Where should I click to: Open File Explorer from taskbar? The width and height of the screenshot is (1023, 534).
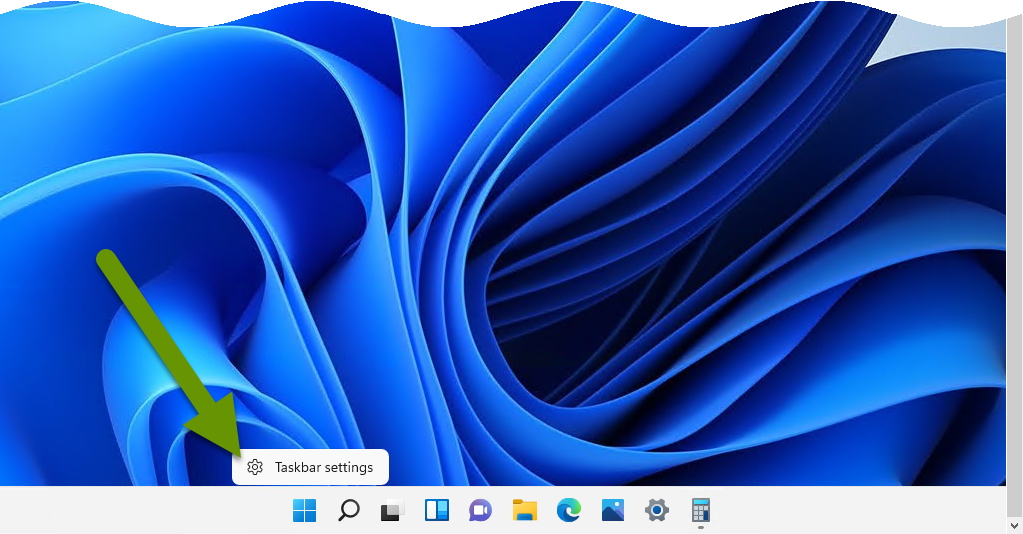(x=525, y=510)
